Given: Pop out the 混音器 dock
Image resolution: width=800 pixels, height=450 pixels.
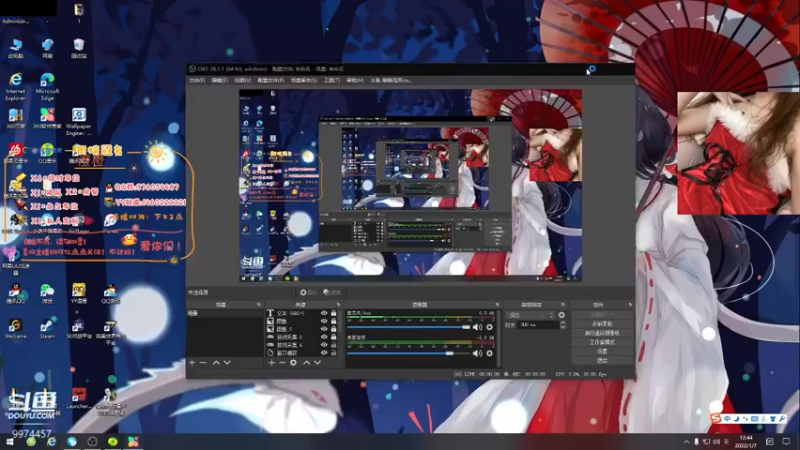Looking at the screenshot, I should coord(497,305).
